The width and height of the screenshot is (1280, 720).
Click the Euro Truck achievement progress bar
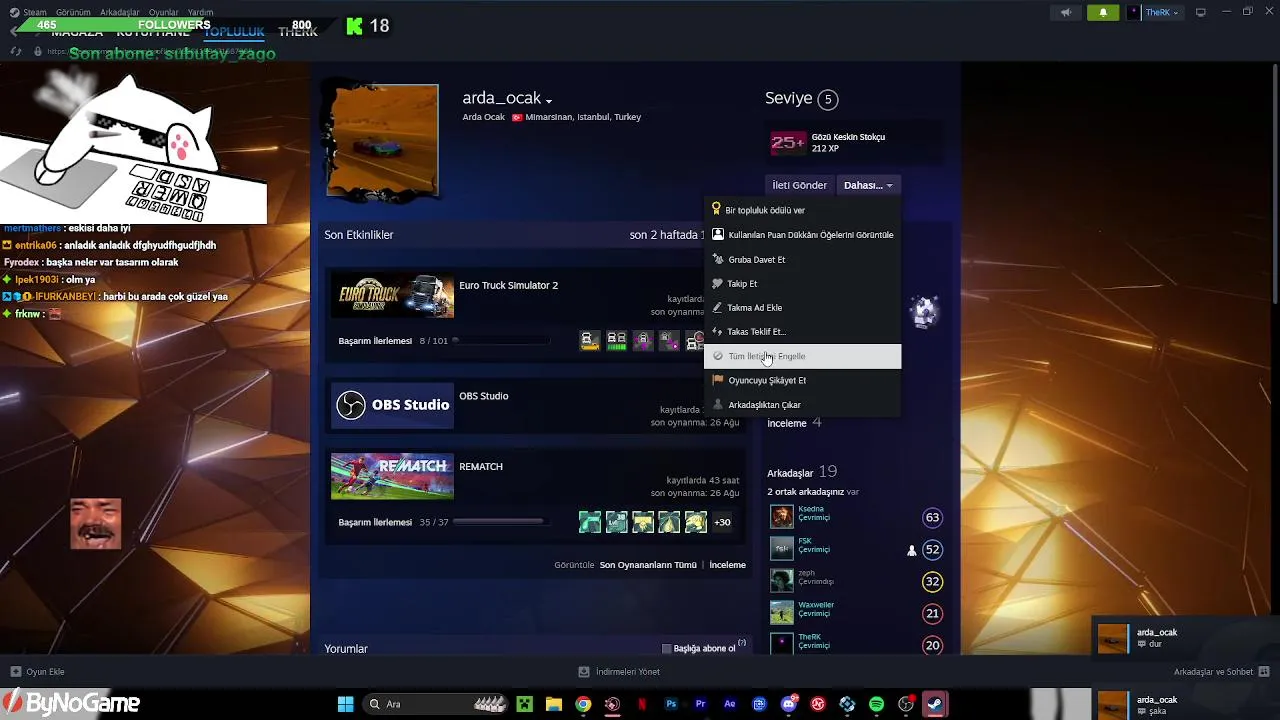(x=500, y=341)
